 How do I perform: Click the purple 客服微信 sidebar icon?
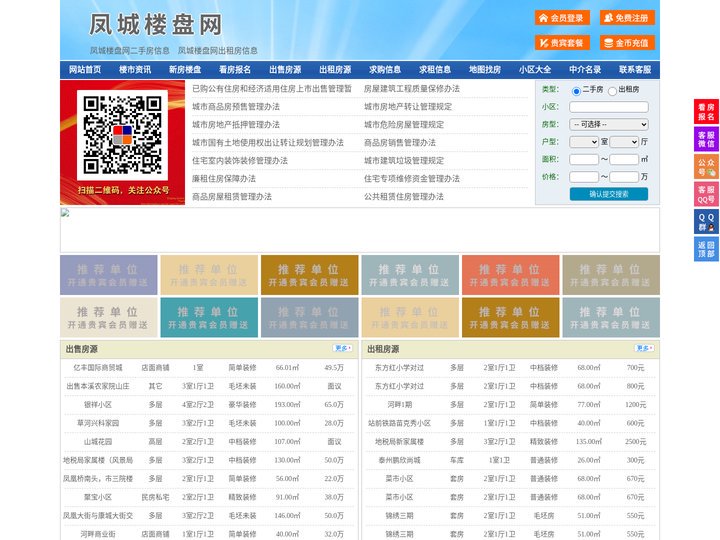[x=706, y=139]
